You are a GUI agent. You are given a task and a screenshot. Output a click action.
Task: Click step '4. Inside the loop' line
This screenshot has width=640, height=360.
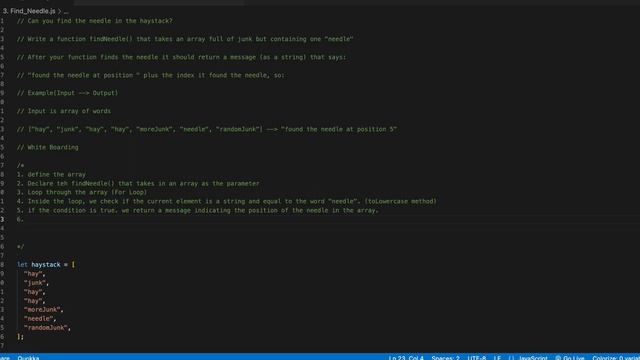coord(227,201)
